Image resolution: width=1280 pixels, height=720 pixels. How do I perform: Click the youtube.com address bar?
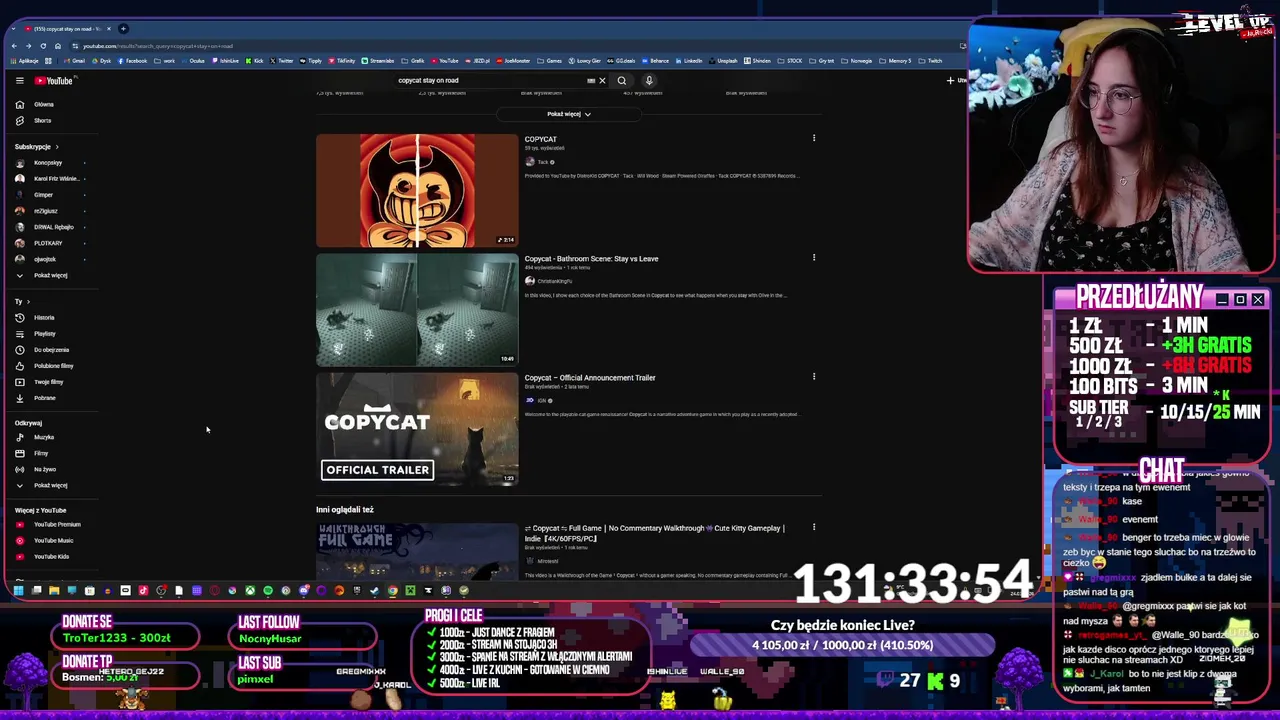click(500, 46)
